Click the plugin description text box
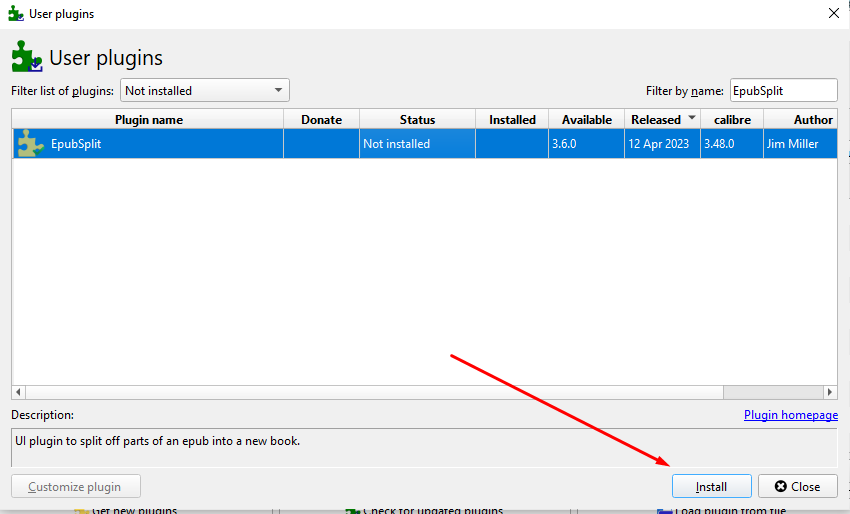Viewport: 850px width, 514px height. click(424, 447)
